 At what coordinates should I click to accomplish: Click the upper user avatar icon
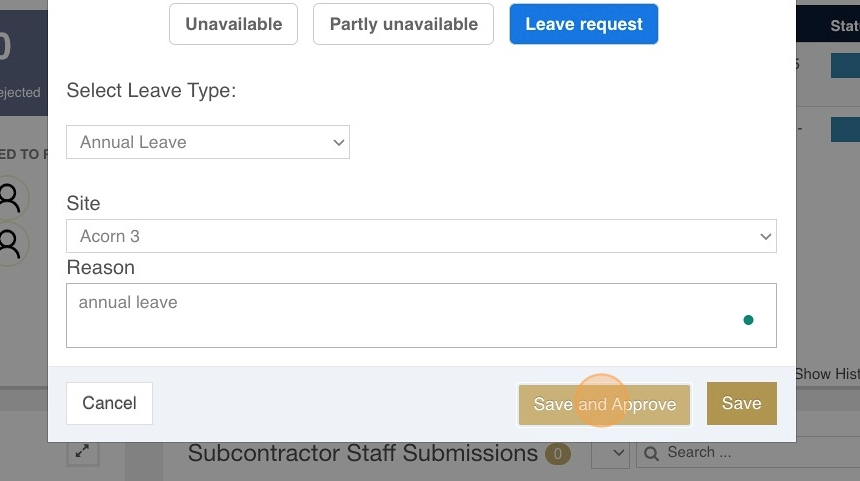point(10,198)
